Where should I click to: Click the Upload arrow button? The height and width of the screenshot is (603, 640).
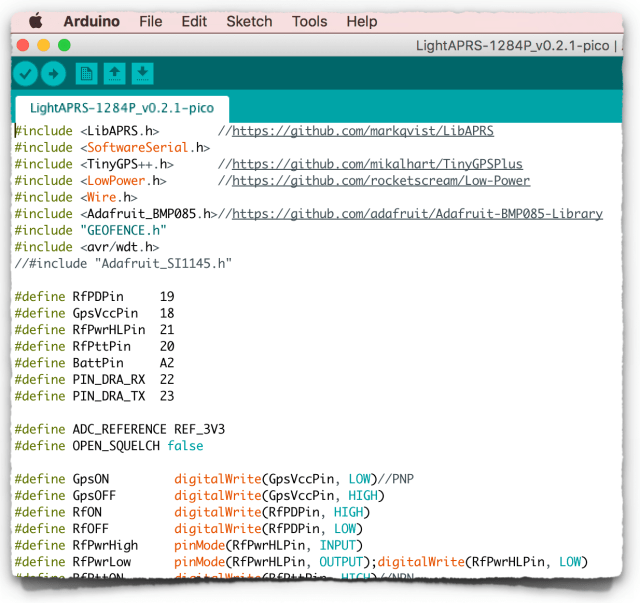(53, 73)
